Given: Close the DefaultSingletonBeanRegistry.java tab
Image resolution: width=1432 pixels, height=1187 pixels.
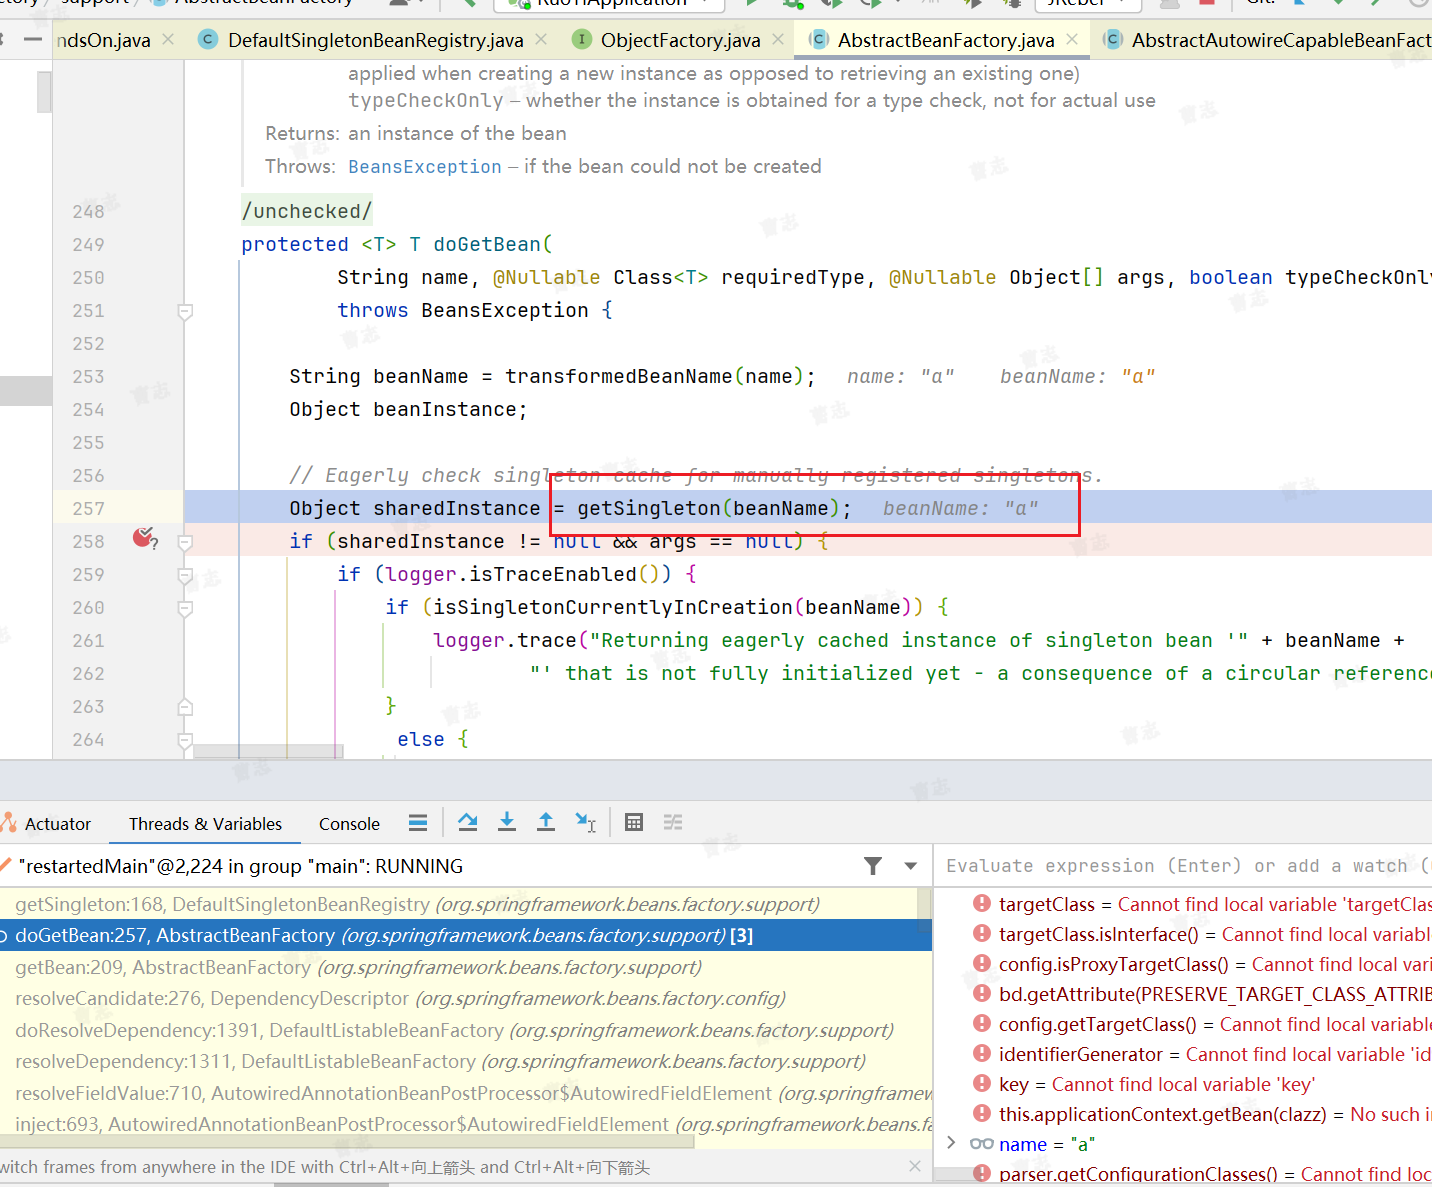Looking at the screenshot, I should click(541, 39).
